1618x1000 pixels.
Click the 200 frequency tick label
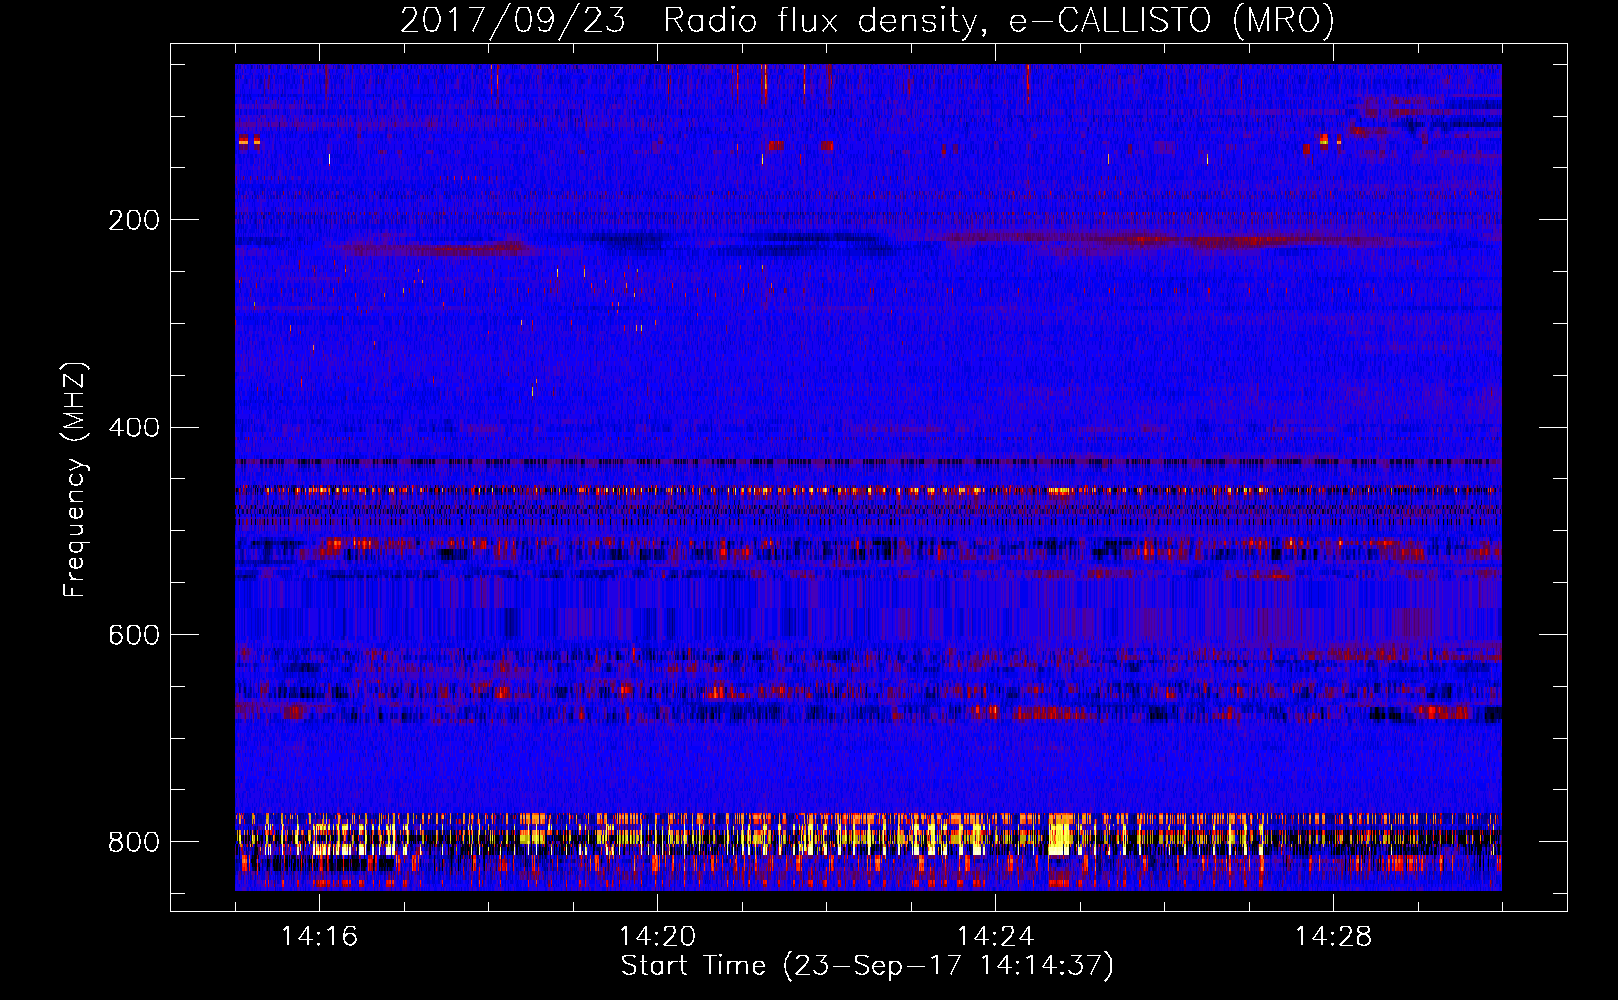coord(134,220)
